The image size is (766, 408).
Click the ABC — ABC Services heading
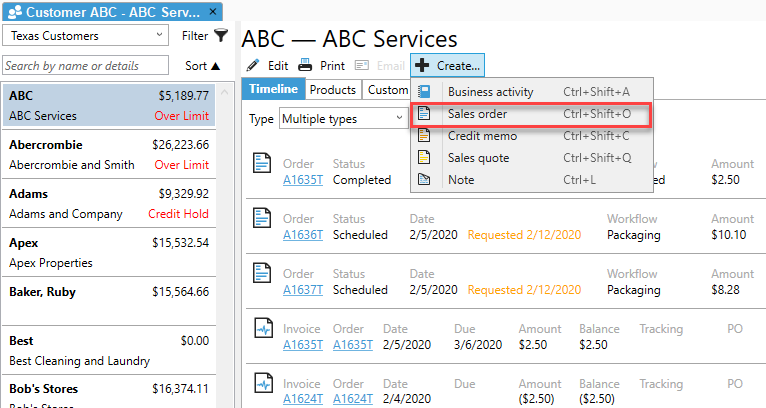coord(349,39)
